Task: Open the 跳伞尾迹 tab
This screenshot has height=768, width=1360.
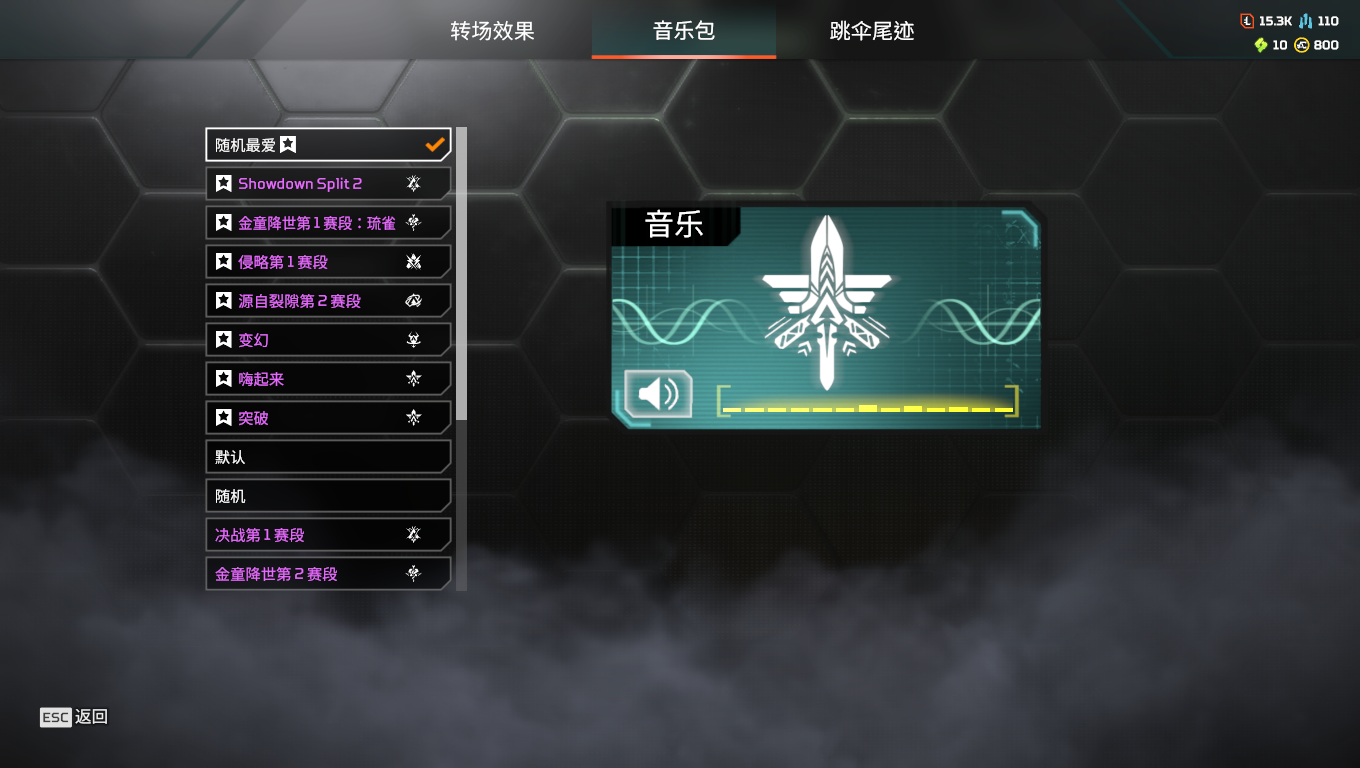Action: [x=872, y=31]
